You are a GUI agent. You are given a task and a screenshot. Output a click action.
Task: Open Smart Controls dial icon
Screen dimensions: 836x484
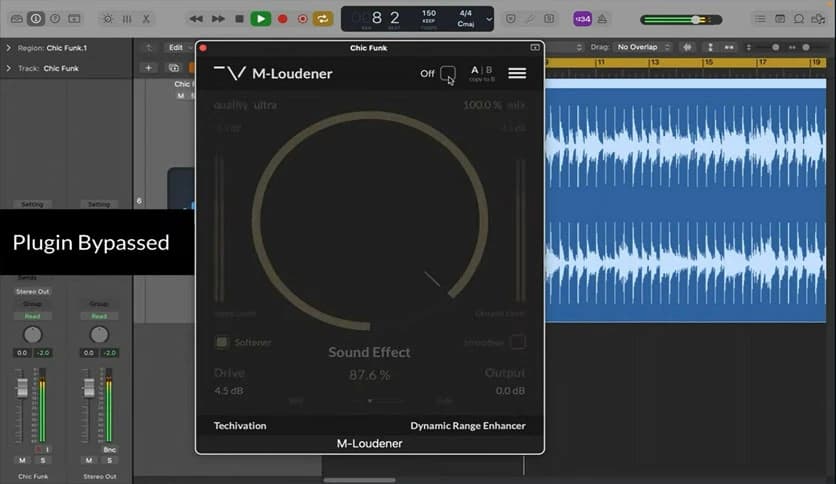coord(108,19)
